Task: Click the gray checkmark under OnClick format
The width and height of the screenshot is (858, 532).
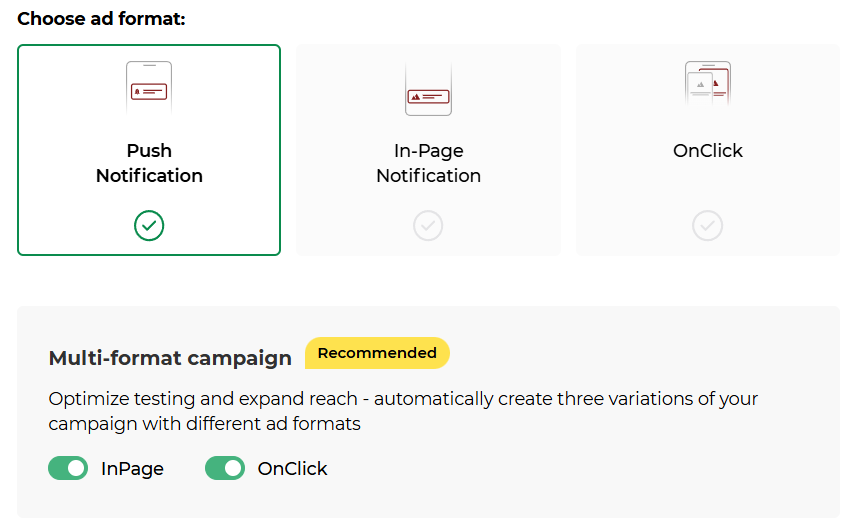Action: coord(707,226)
